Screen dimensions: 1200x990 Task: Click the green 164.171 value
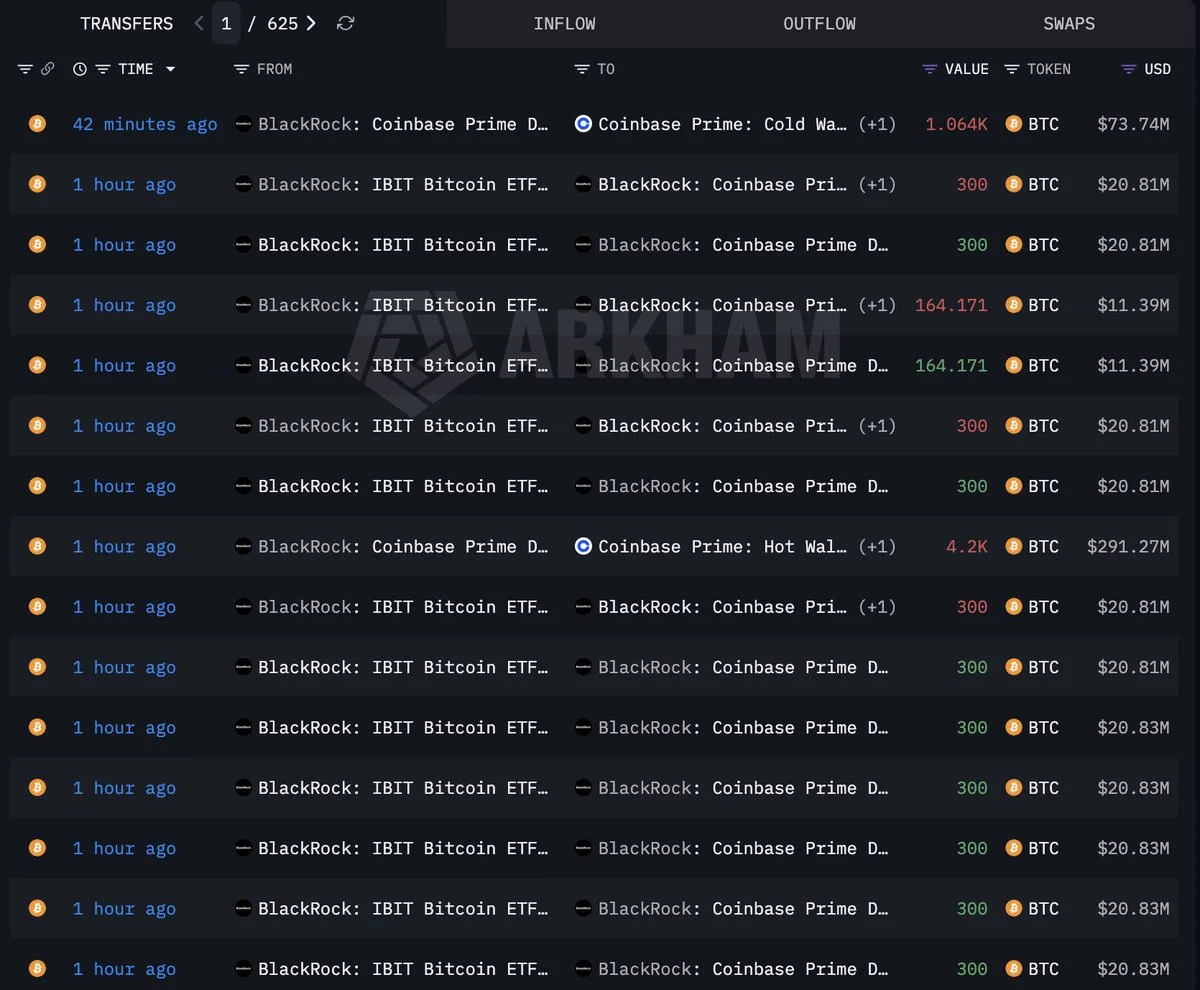tap(951, 365)
